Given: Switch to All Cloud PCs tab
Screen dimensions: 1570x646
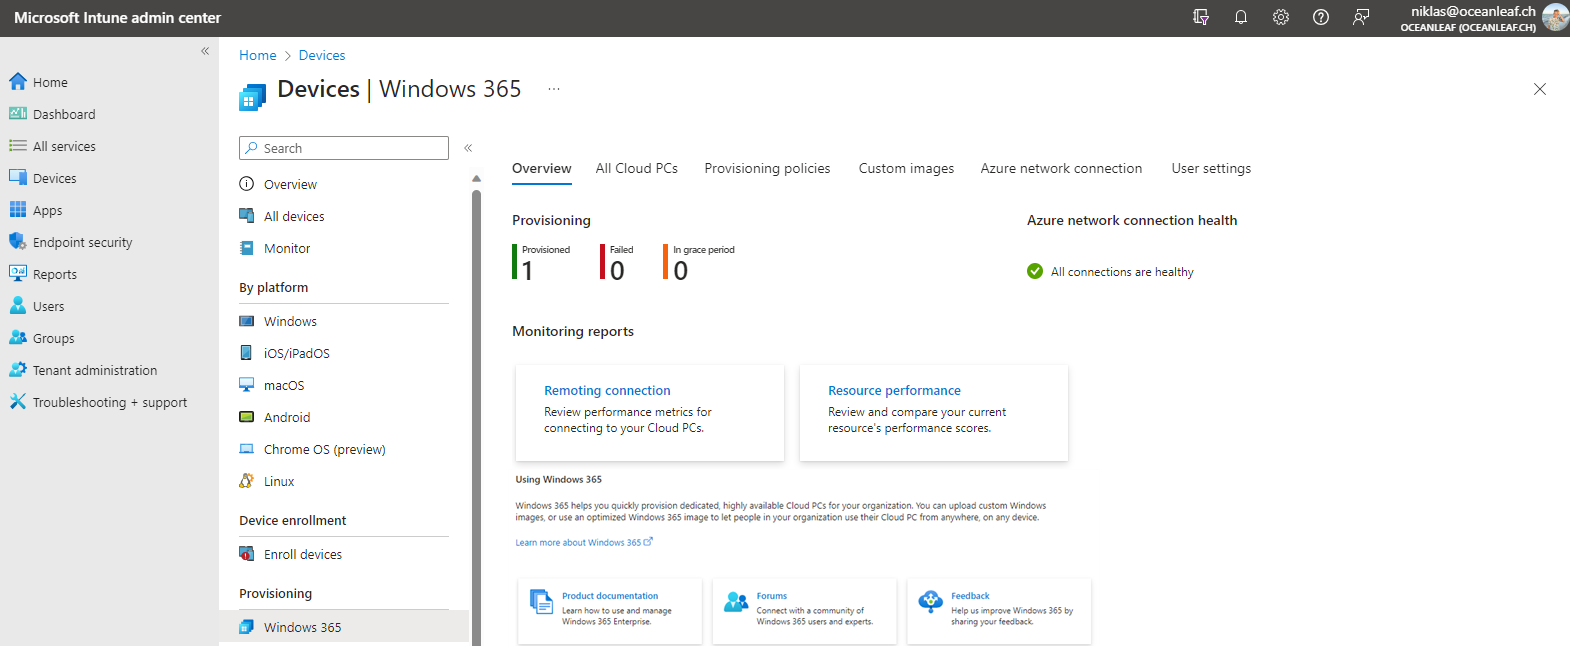Looking at the screenshot, I should pyautogui.click(x=637, y=168).
